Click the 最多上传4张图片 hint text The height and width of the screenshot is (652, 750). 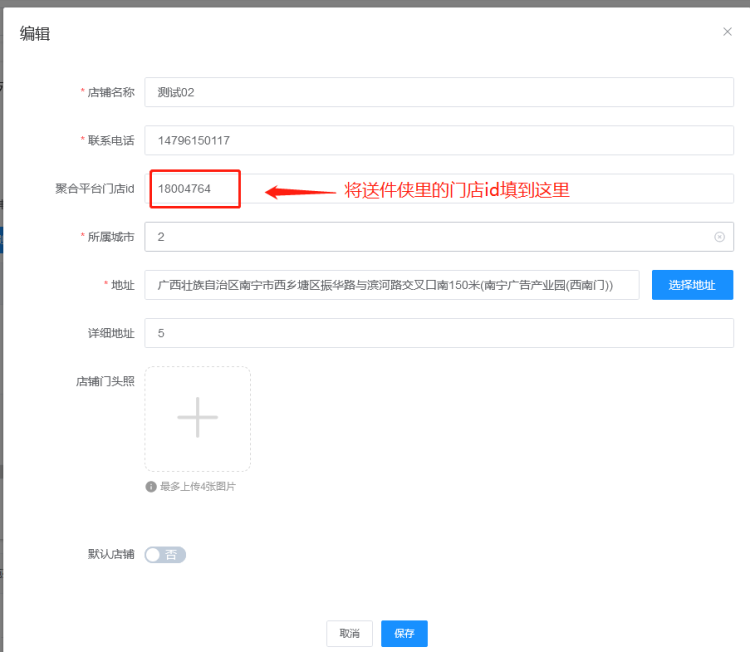click(198, 486)
